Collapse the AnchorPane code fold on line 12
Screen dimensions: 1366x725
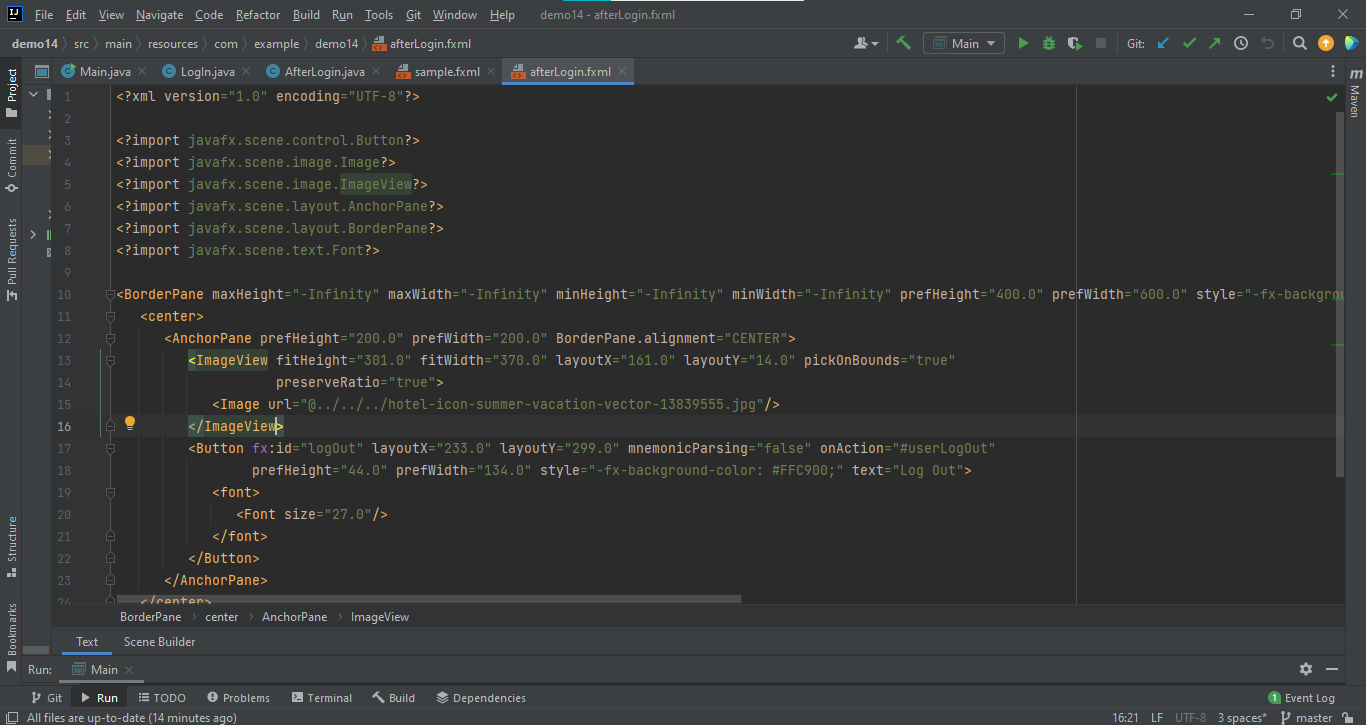click(110, 338)
